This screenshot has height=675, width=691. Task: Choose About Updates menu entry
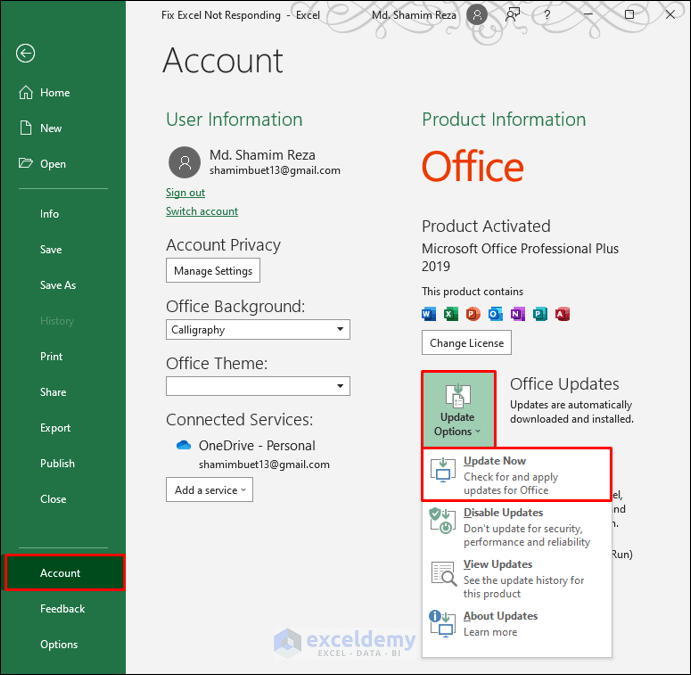pos(516,623)
